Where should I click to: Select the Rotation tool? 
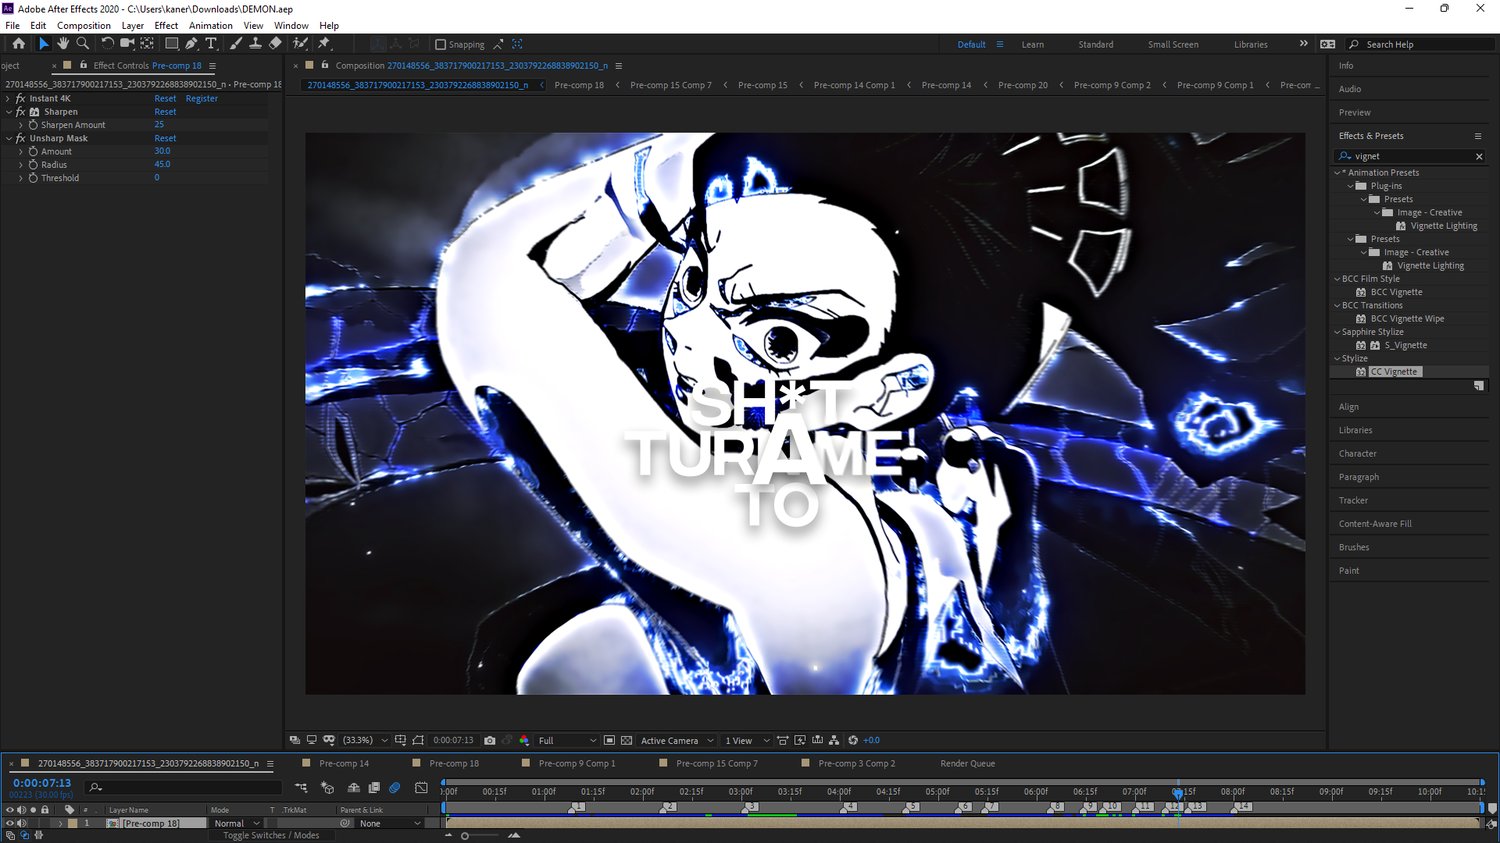pos(107,44)
